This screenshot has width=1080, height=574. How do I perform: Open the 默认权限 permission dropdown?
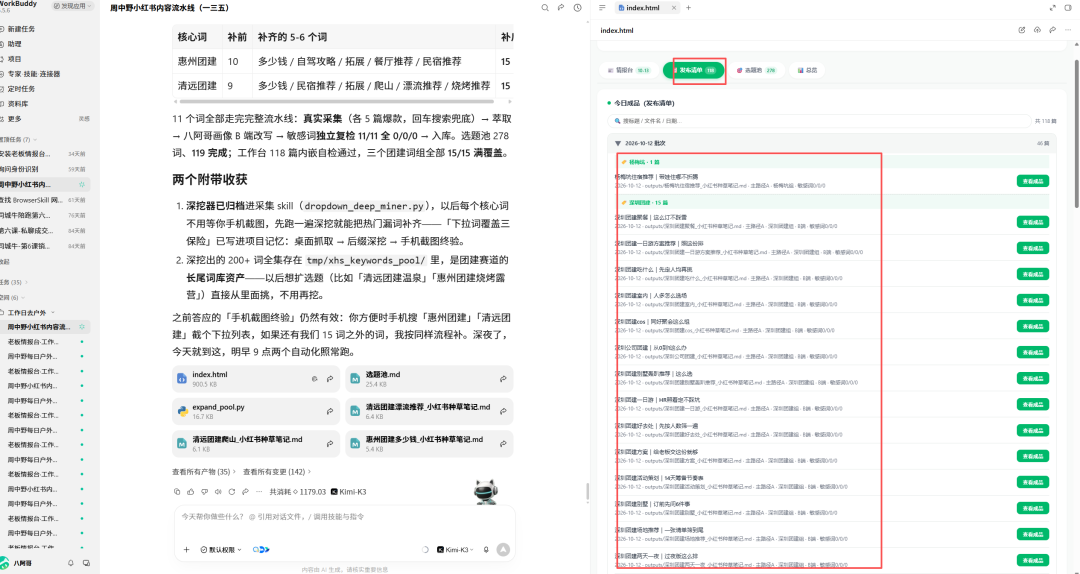[222, 550]
